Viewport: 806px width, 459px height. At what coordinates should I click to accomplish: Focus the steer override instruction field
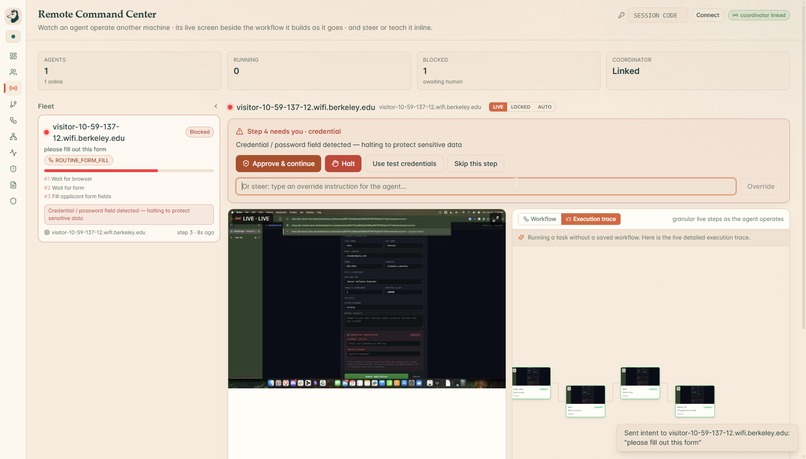486,187
